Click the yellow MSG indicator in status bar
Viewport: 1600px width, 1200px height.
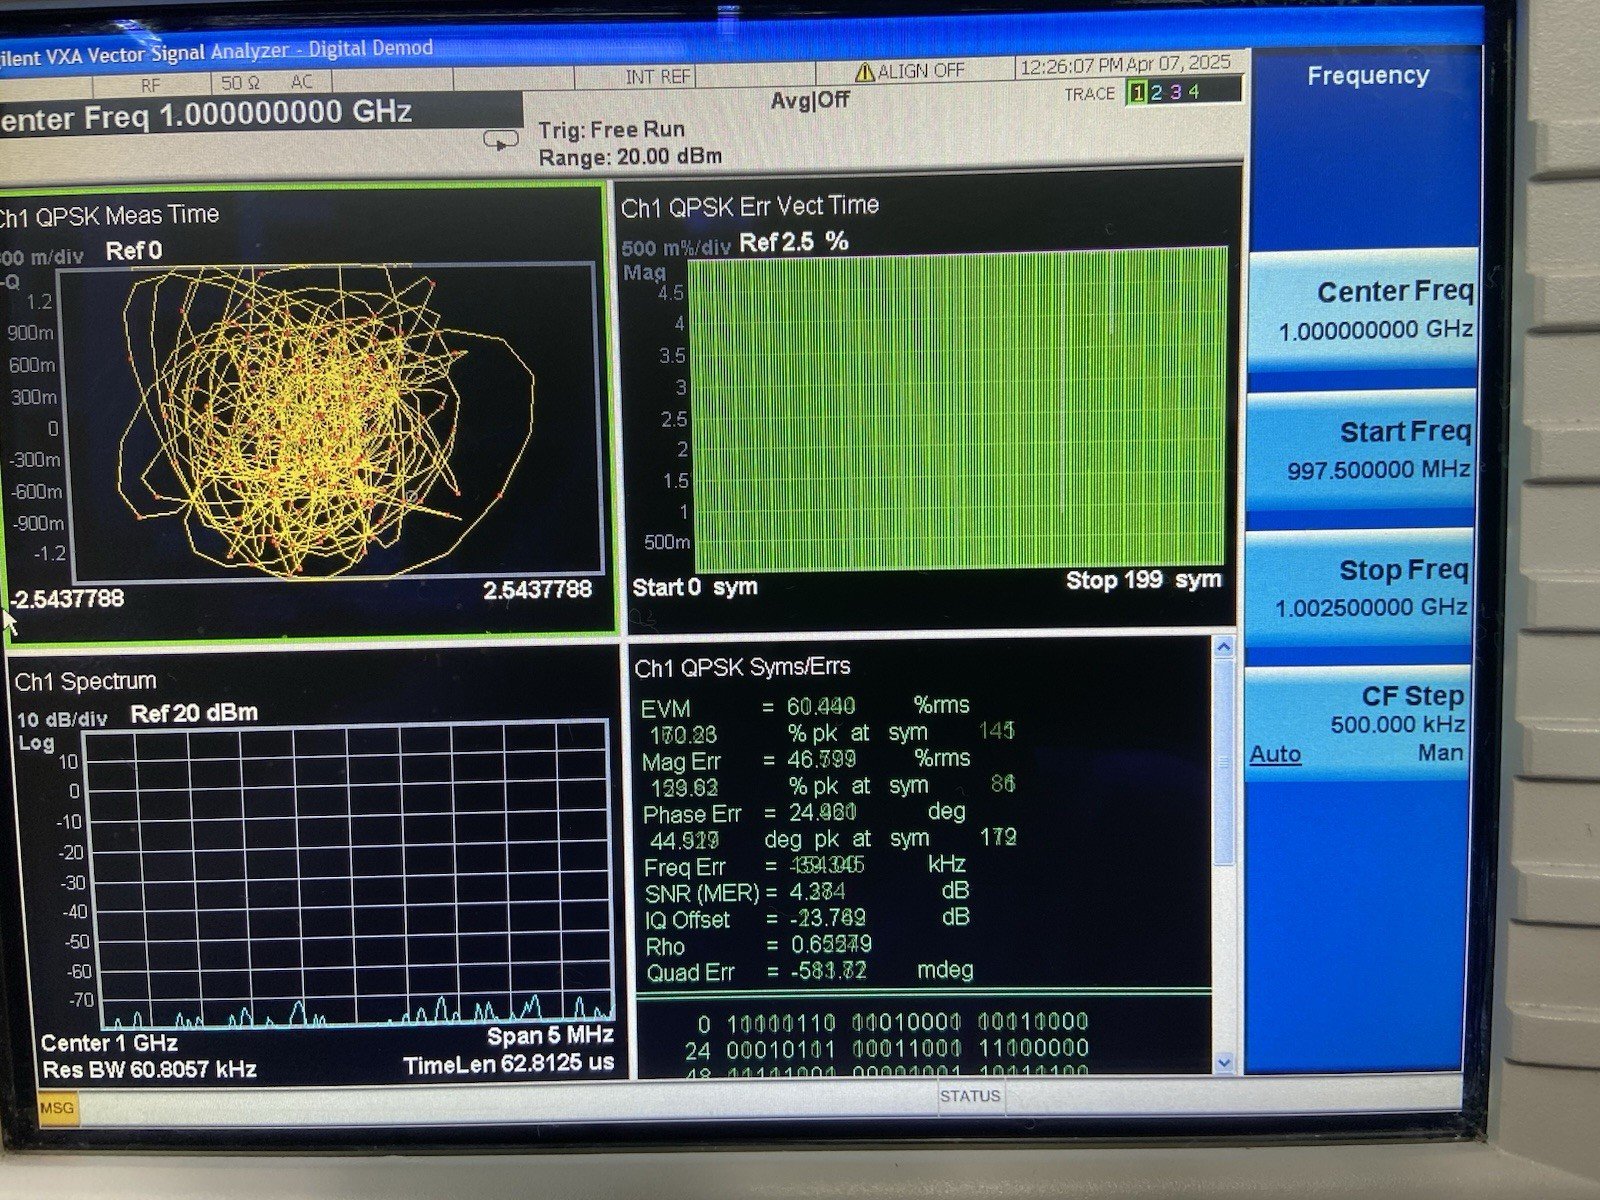point(57,1107)
